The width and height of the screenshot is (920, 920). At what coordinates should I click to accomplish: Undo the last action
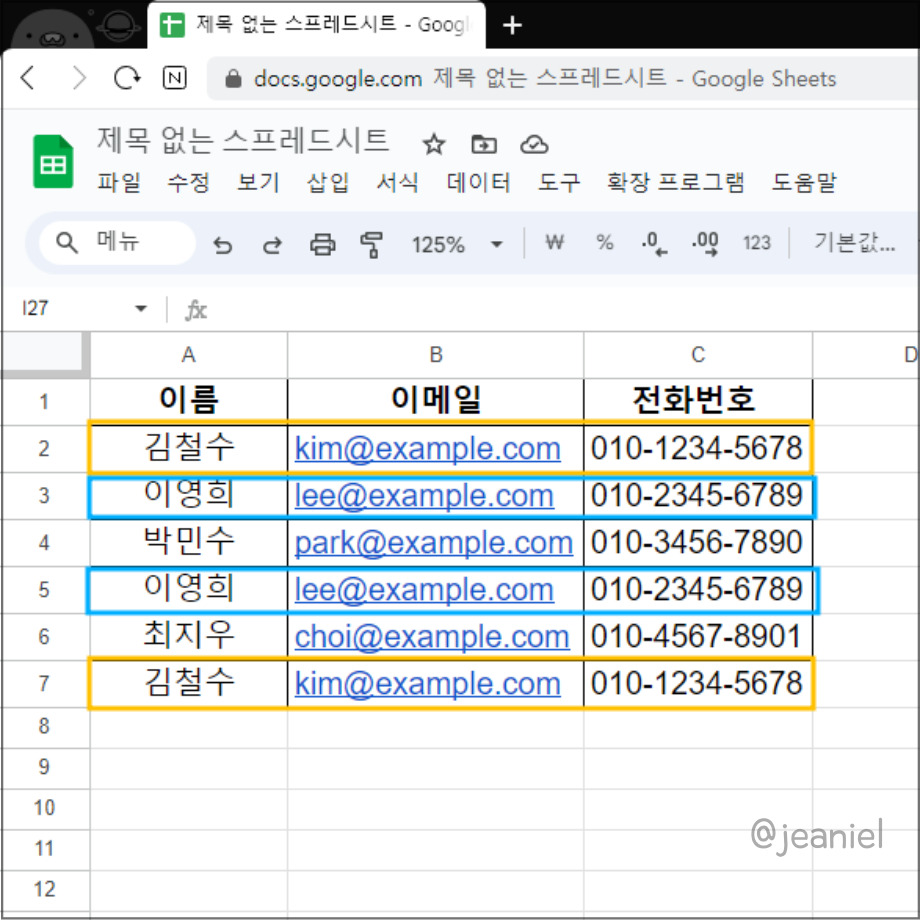222,243
